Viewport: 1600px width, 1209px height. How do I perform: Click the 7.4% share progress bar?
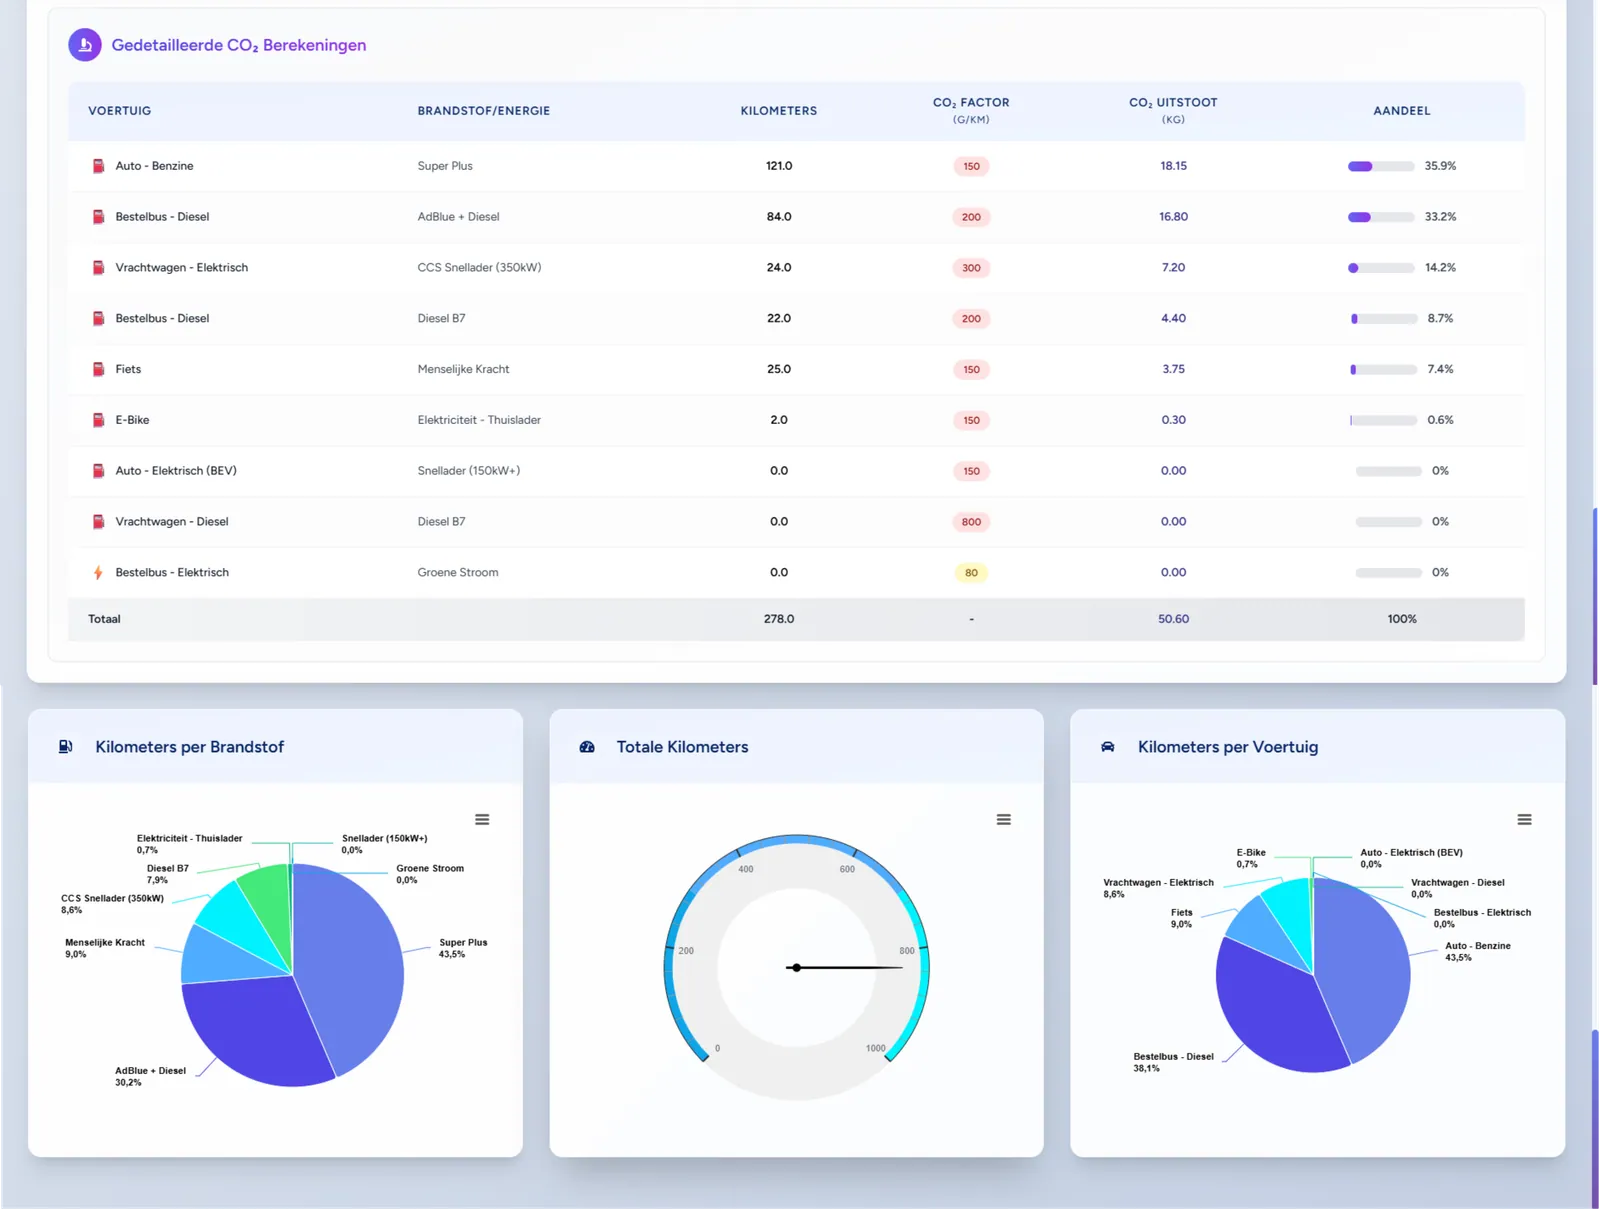(x=1384, y=369)
